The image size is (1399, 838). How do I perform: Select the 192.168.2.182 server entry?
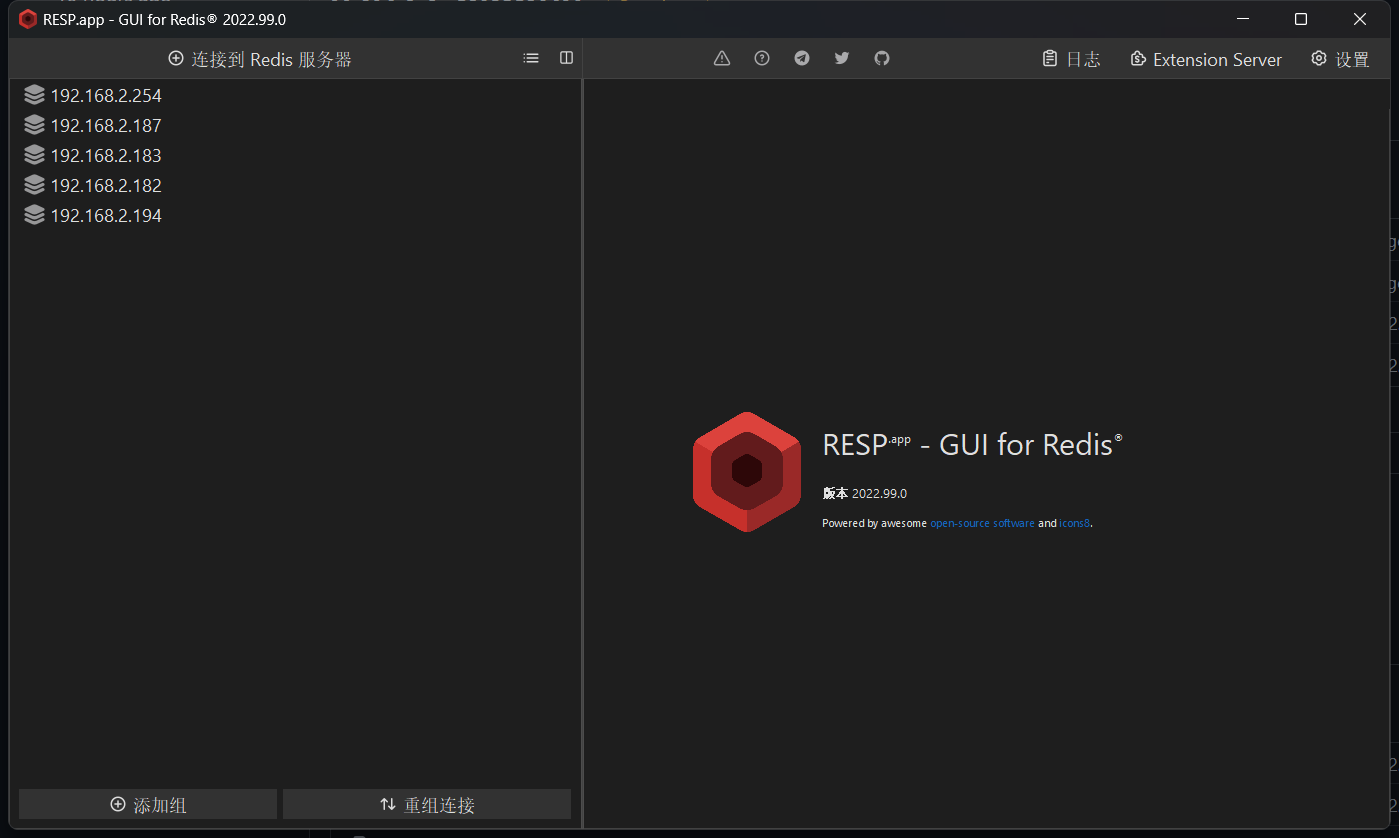pyautogui.click(x=105, y=186)
